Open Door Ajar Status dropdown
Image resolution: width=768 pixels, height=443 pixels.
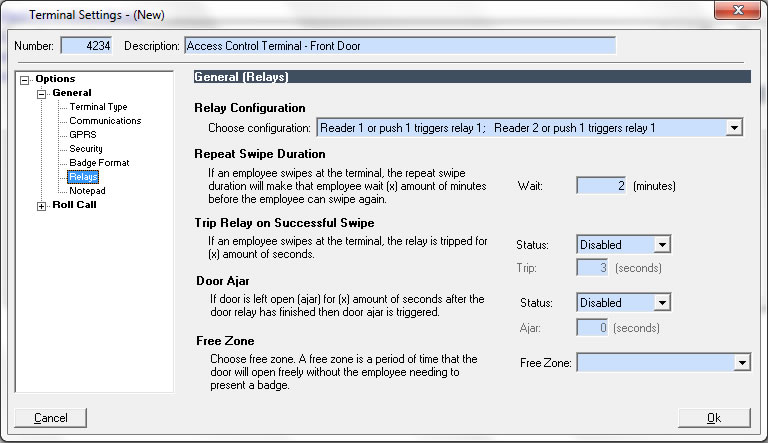(x=660, y=303)
